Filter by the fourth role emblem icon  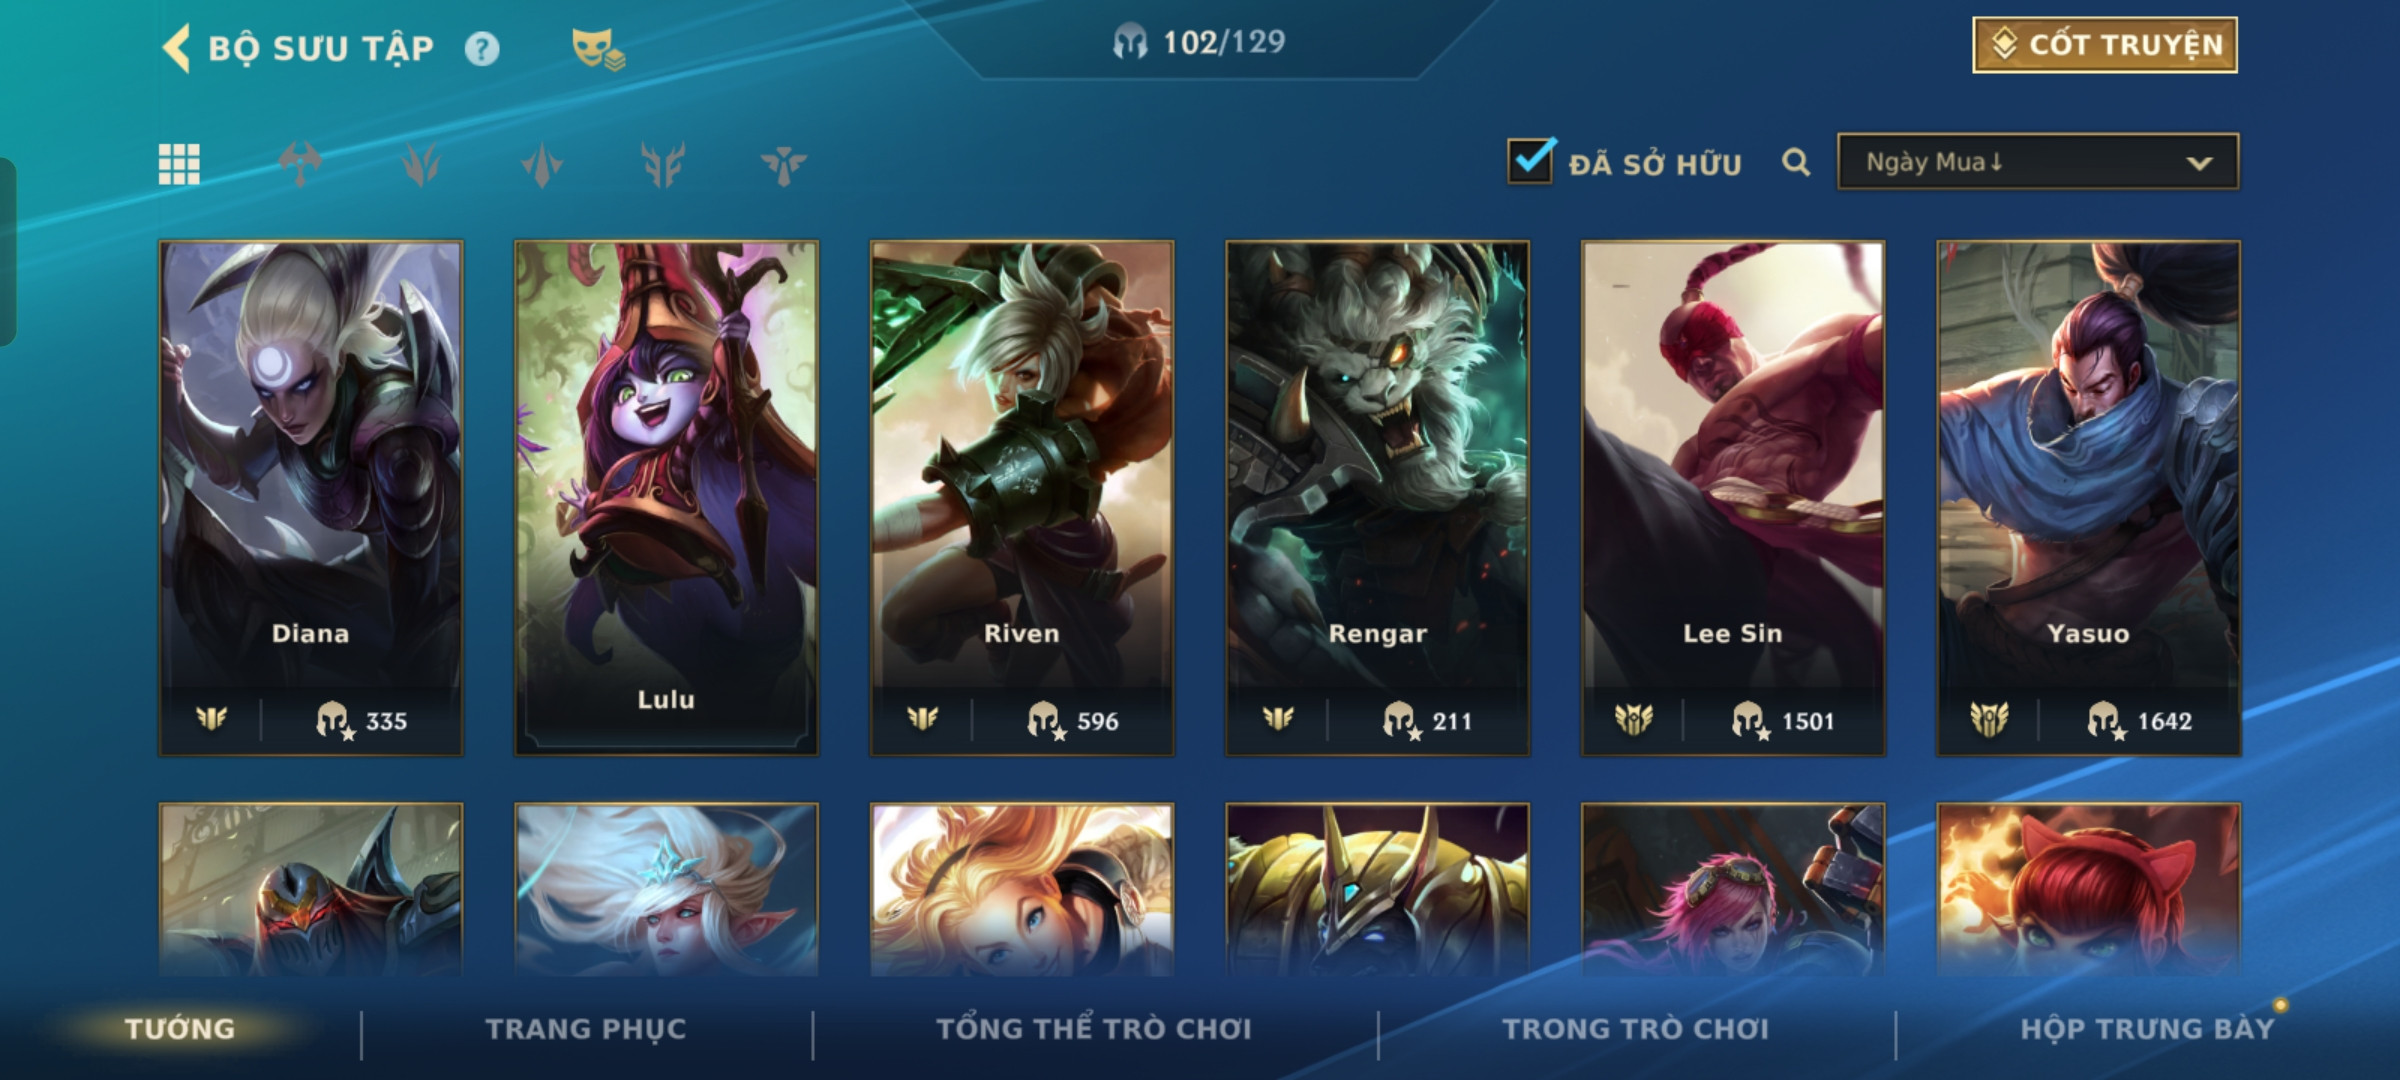663,164
